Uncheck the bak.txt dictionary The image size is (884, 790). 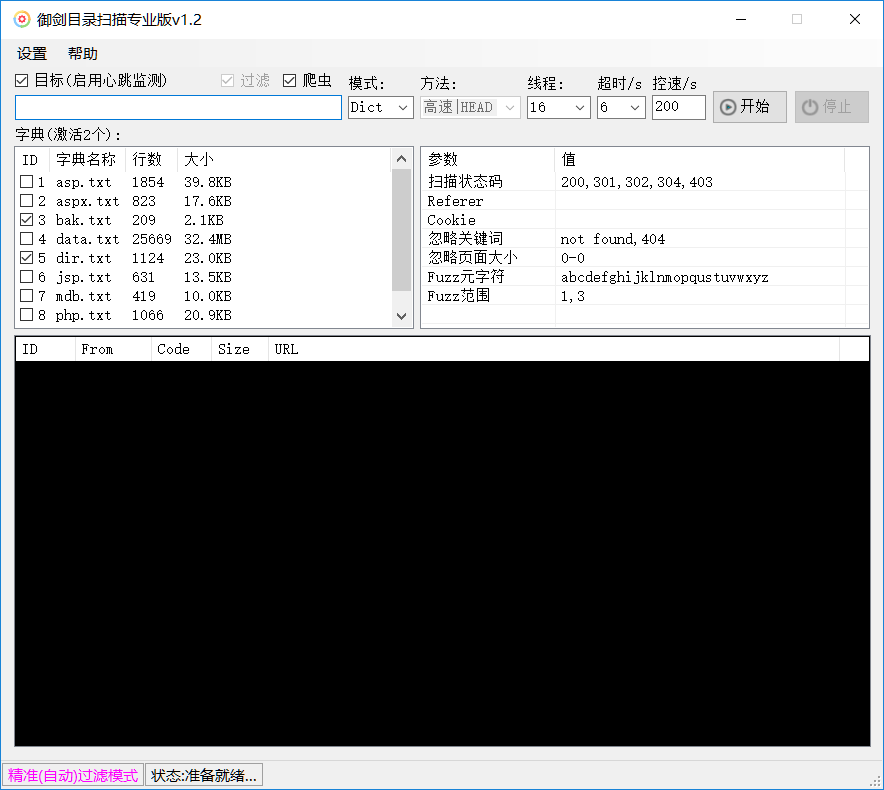pos(27,220)
